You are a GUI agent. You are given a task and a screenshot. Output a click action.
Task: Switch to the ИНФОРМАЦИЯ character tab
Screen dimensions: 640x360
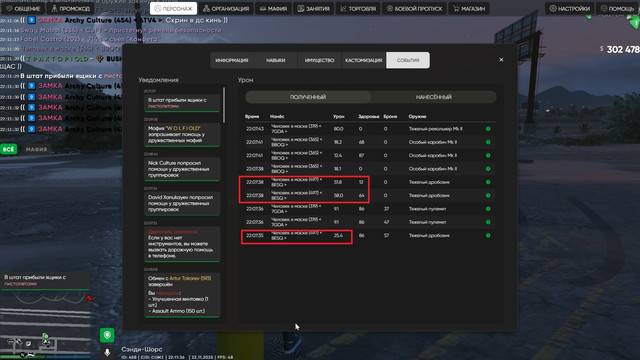tap(232, 60)
